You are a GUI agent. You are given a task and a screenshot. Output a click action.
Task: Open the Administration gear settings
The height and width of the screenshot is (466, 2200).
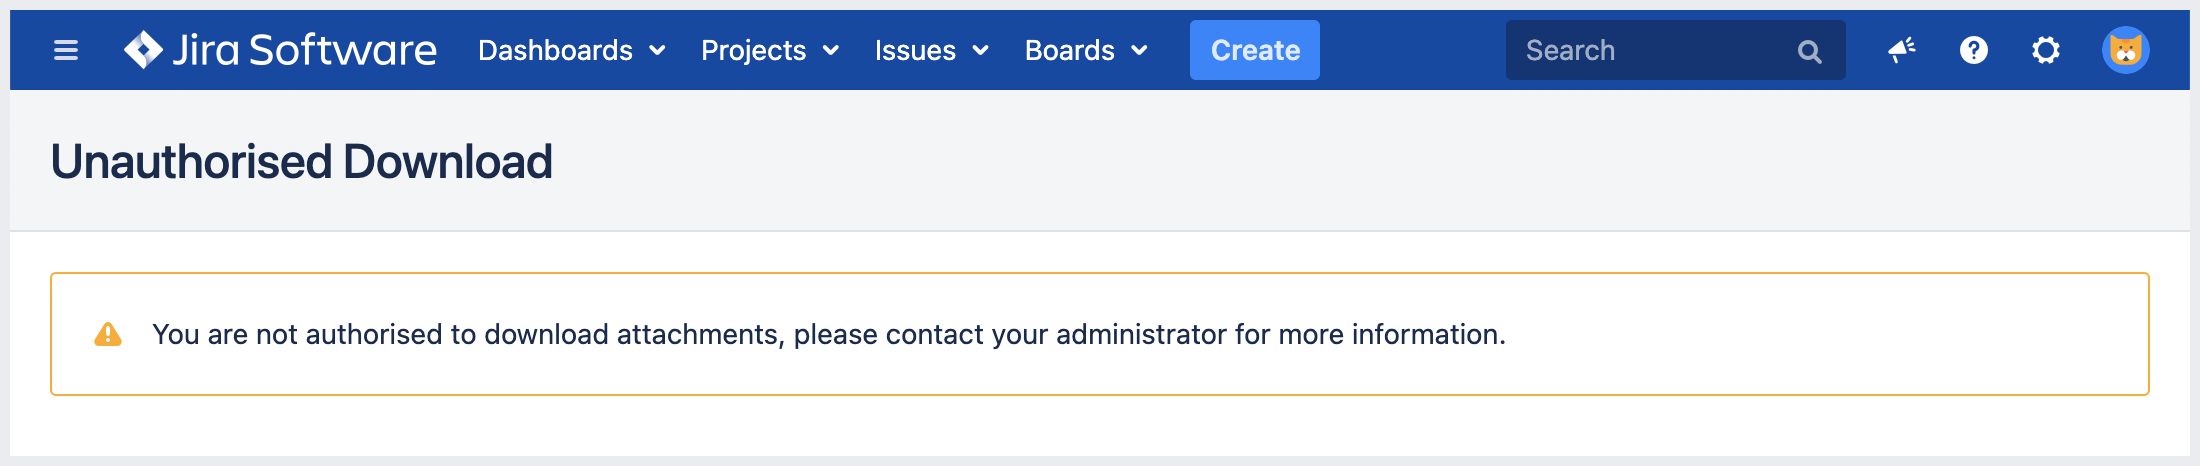(2045, 50)
